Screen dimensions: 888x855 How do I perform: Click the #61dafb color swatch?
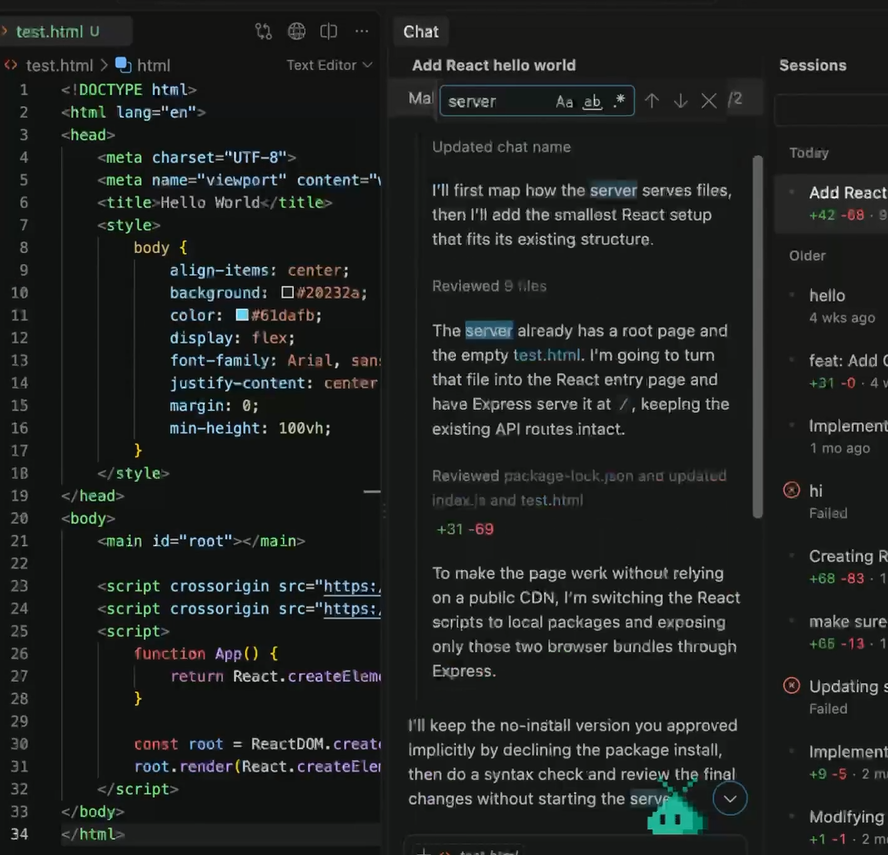tap(242, 315)
